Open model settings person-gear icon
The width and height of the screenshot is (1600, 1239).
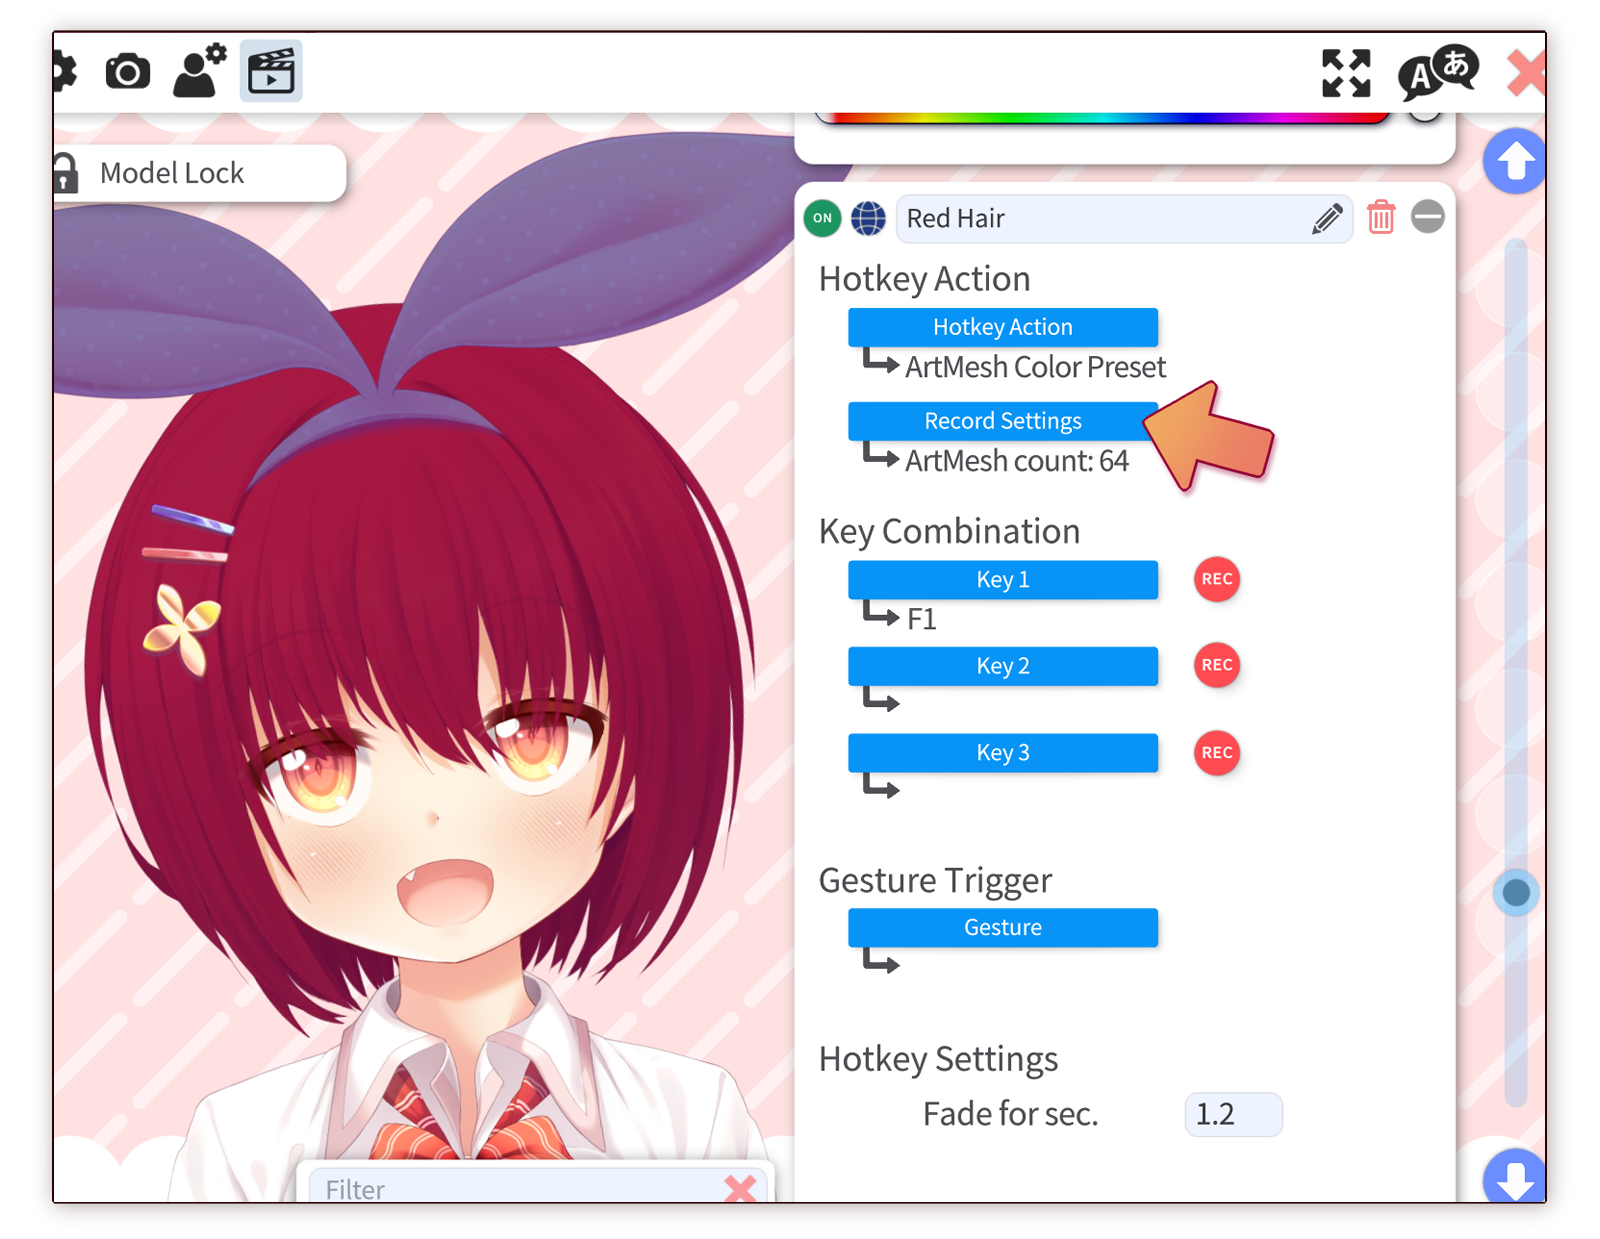pos(200,70)
